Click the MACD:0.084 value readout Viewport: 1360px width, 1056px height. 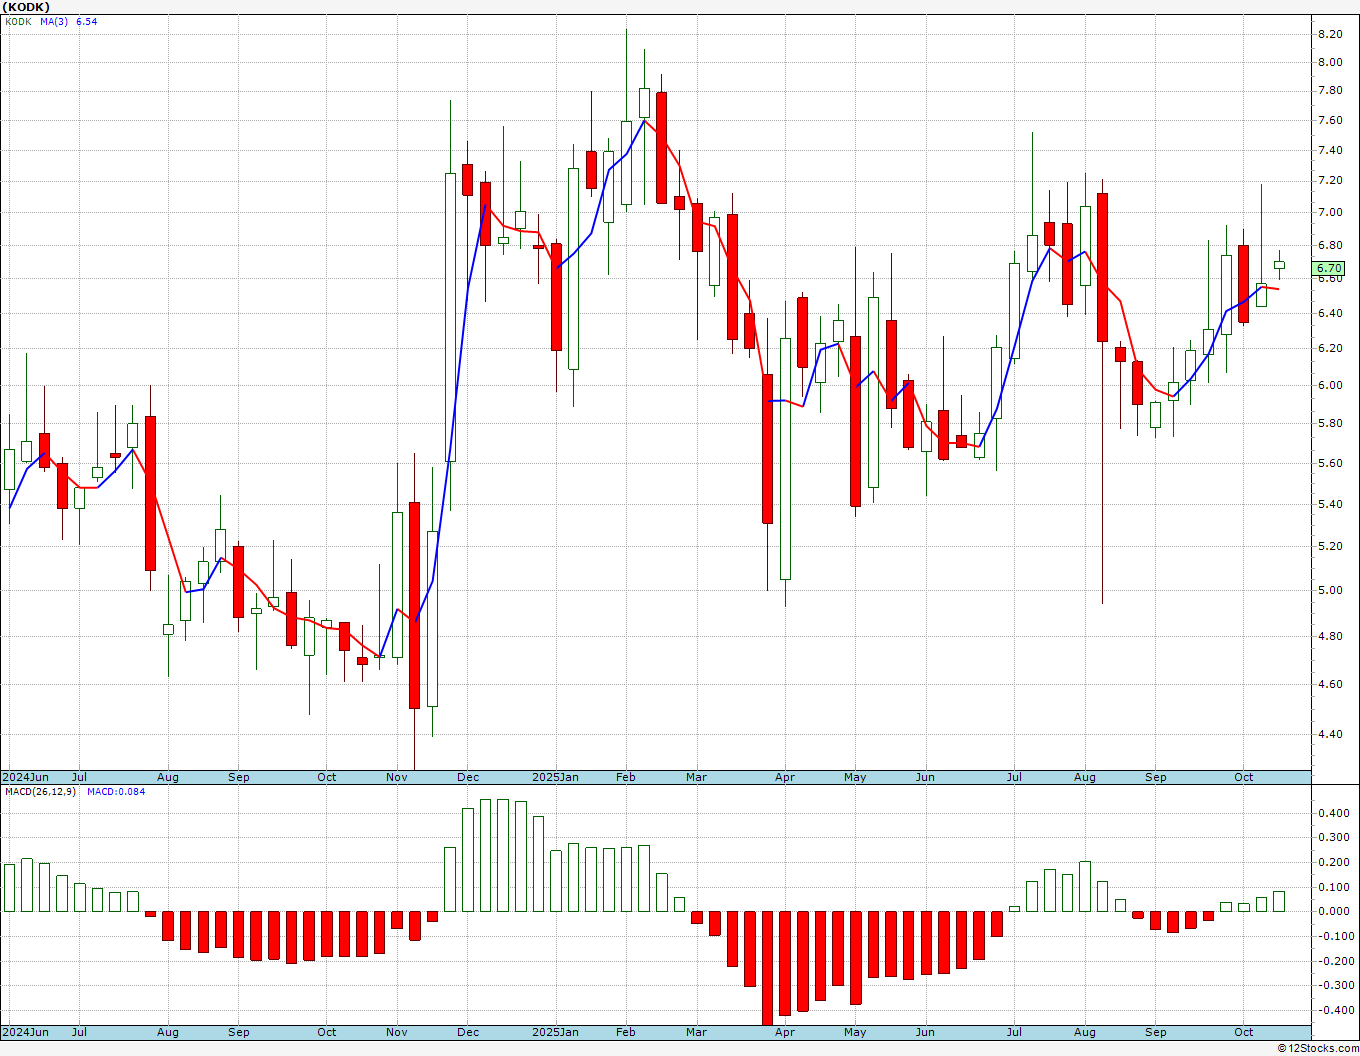coord(116,792)
